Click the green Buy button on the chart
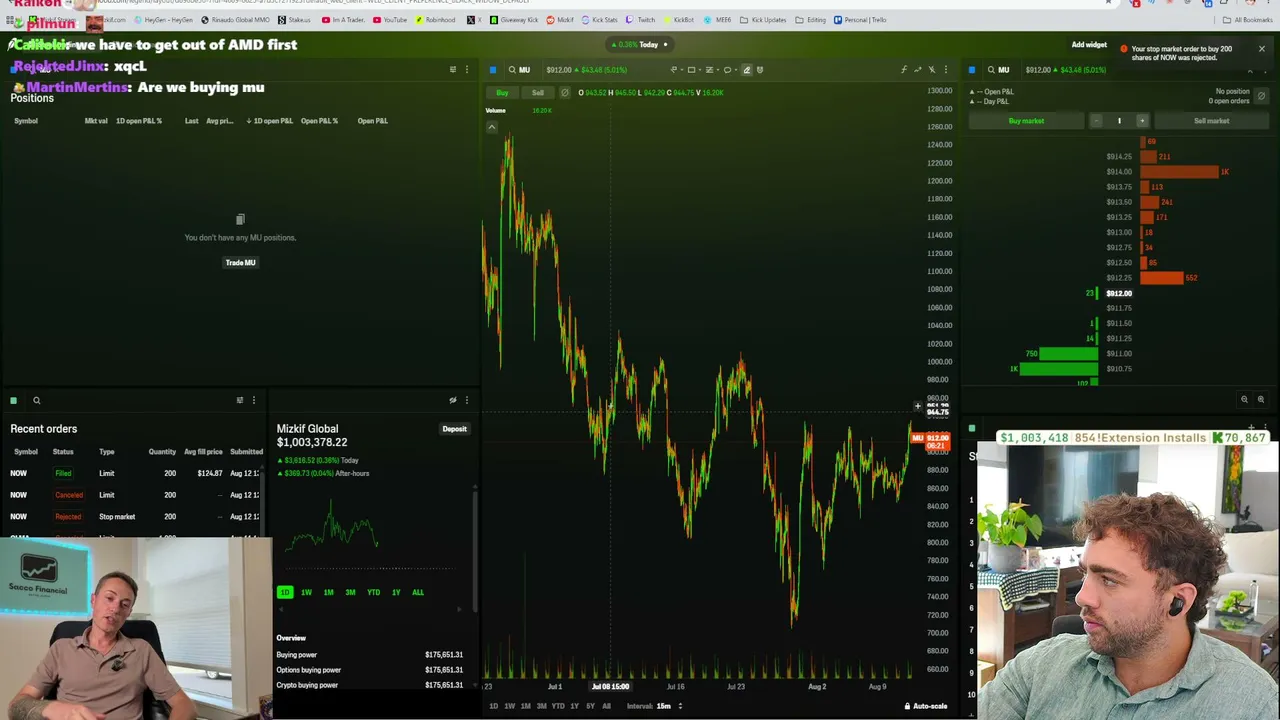Image resolution: width=1280 pixels, height=720 pixels. (502, 93)
